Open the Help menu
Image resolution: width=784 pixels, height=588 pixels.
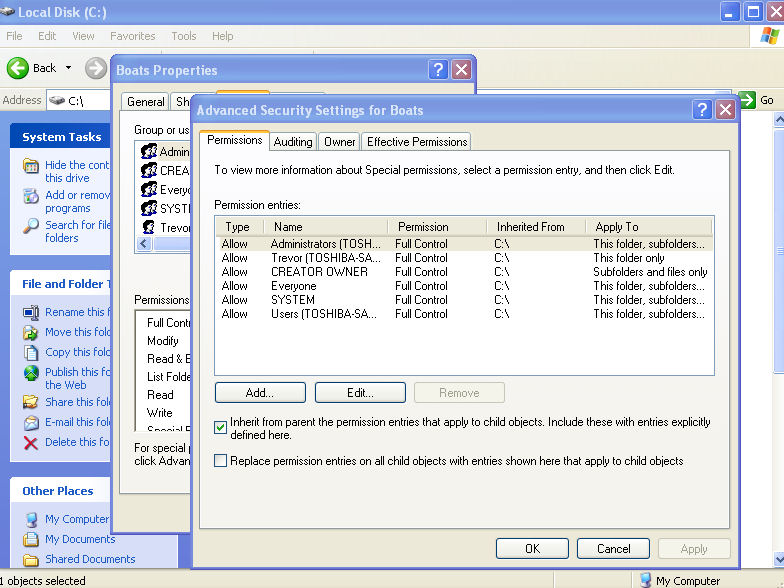pyautogui.click(x=222, y=36)
